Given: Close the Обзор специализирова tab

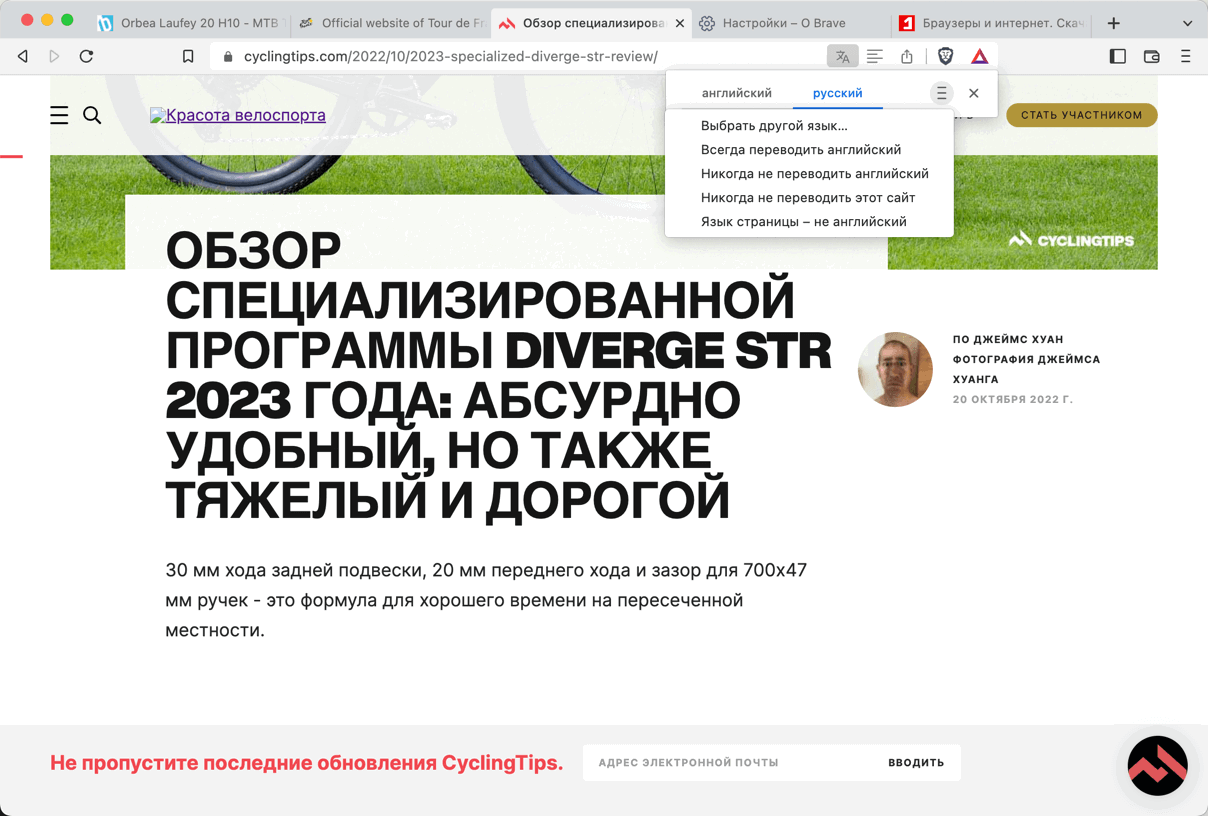Looking at the screenshot, I should click(680, 23).
